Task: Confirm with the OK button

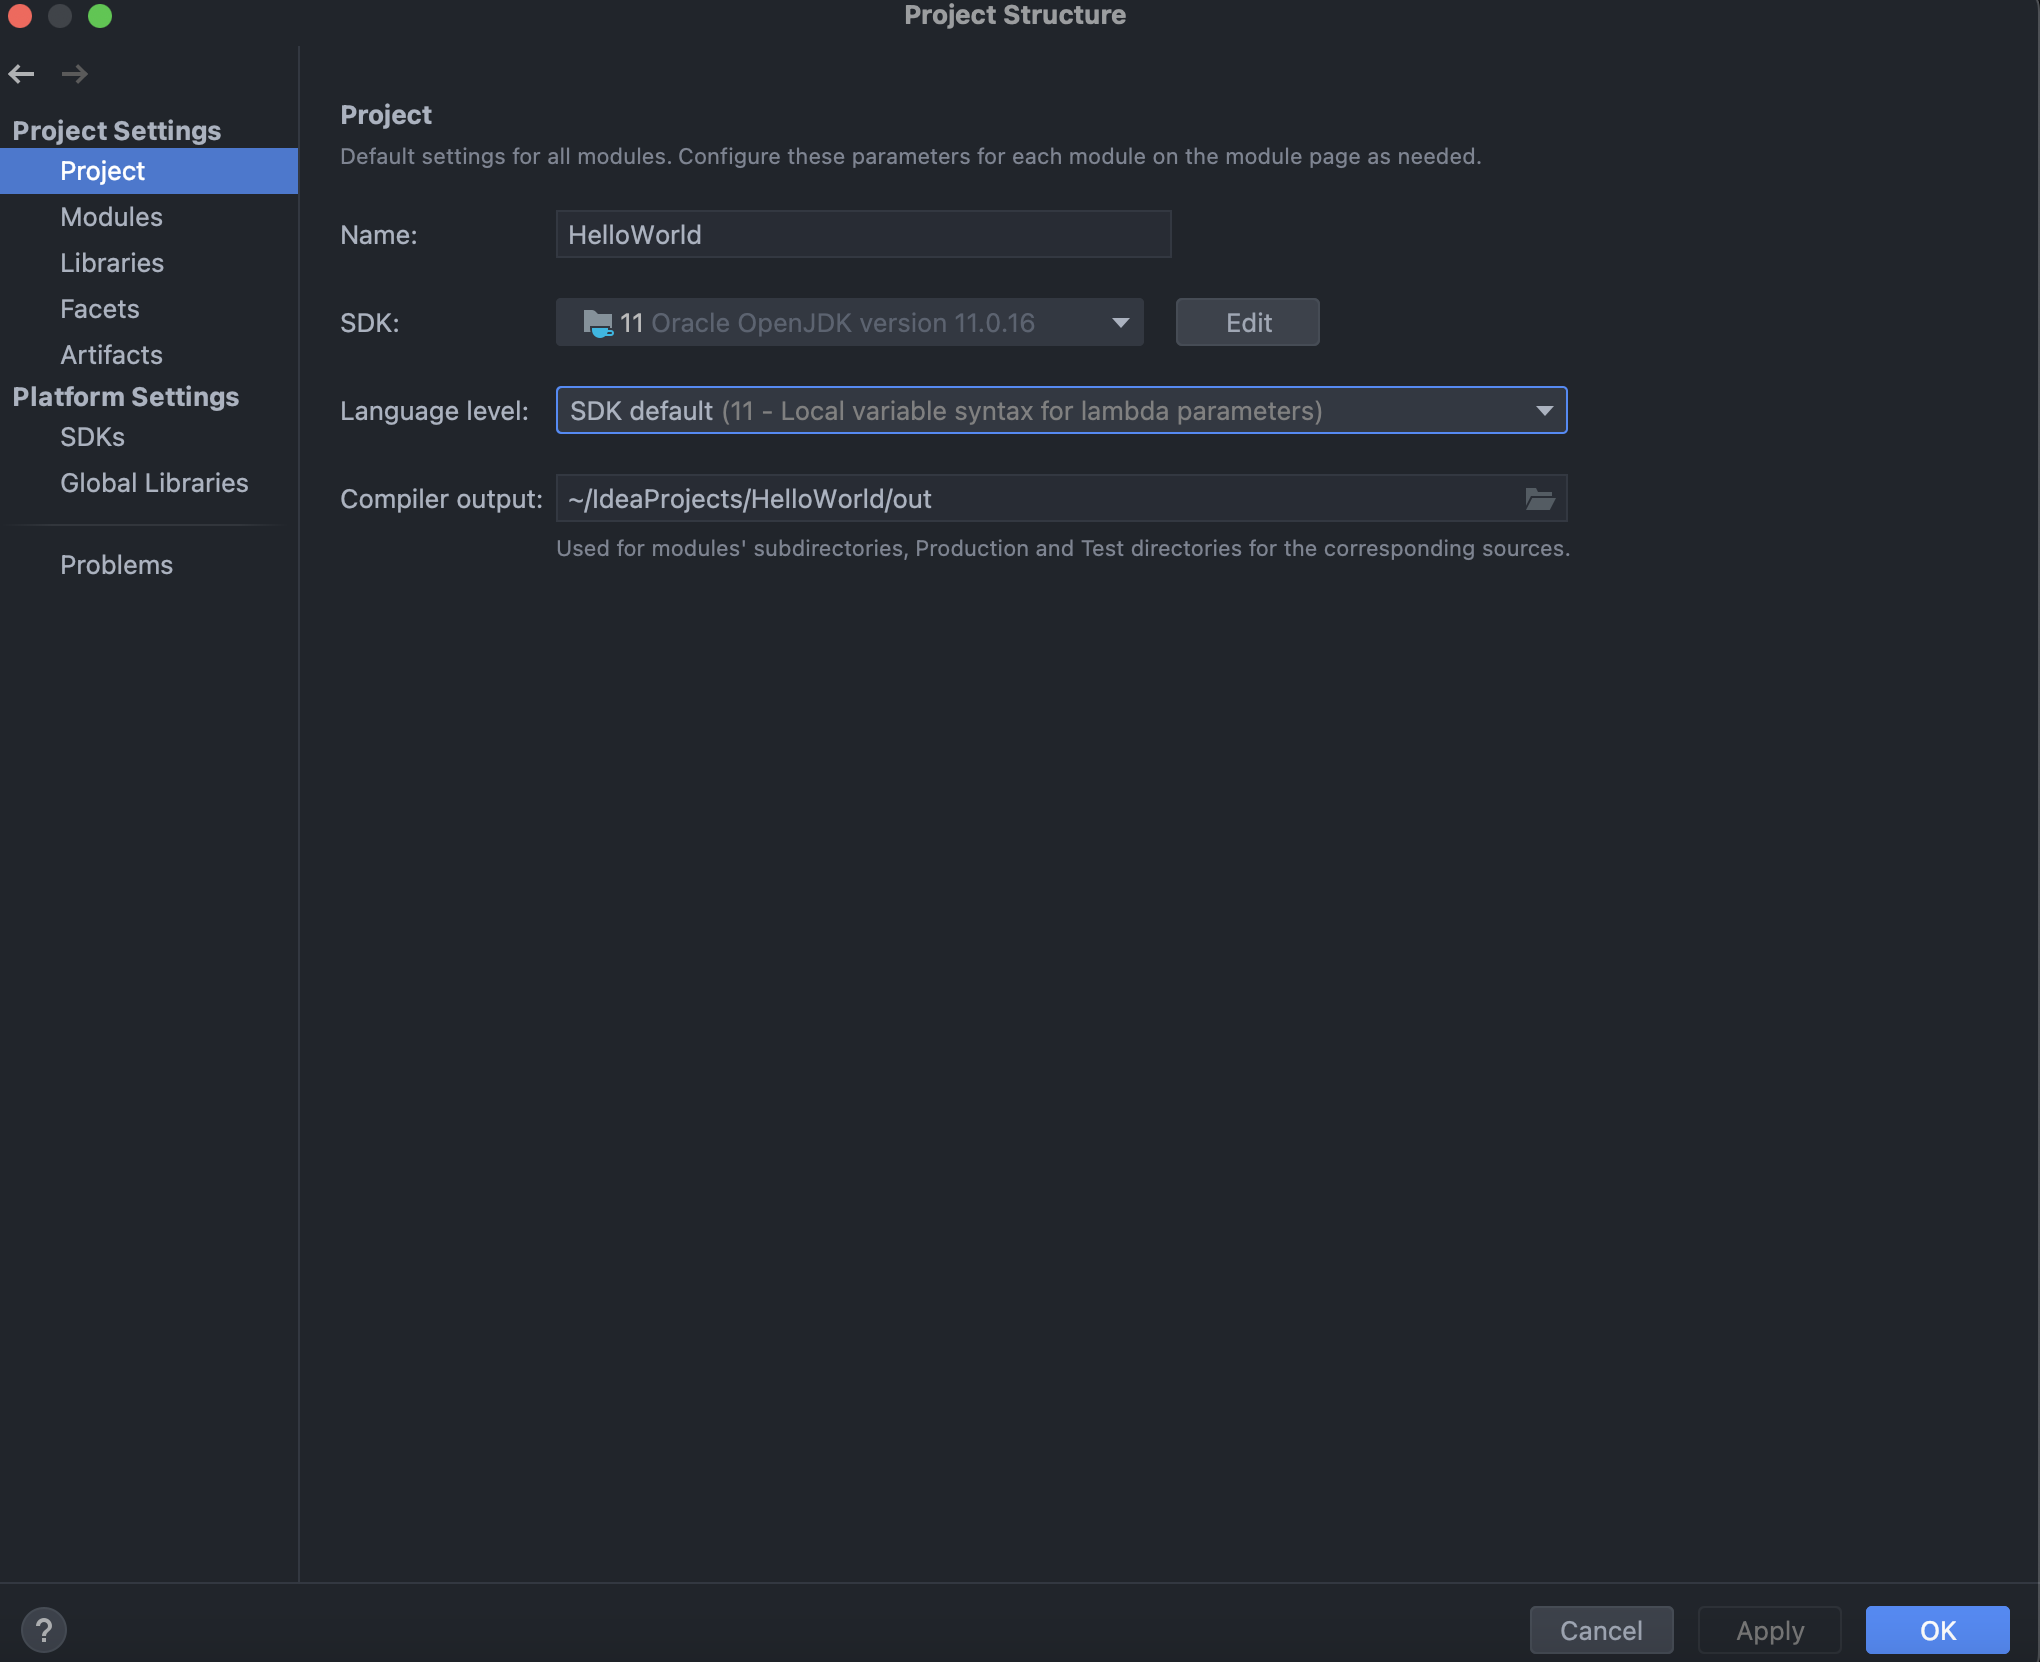Action: [1937, 1630]
